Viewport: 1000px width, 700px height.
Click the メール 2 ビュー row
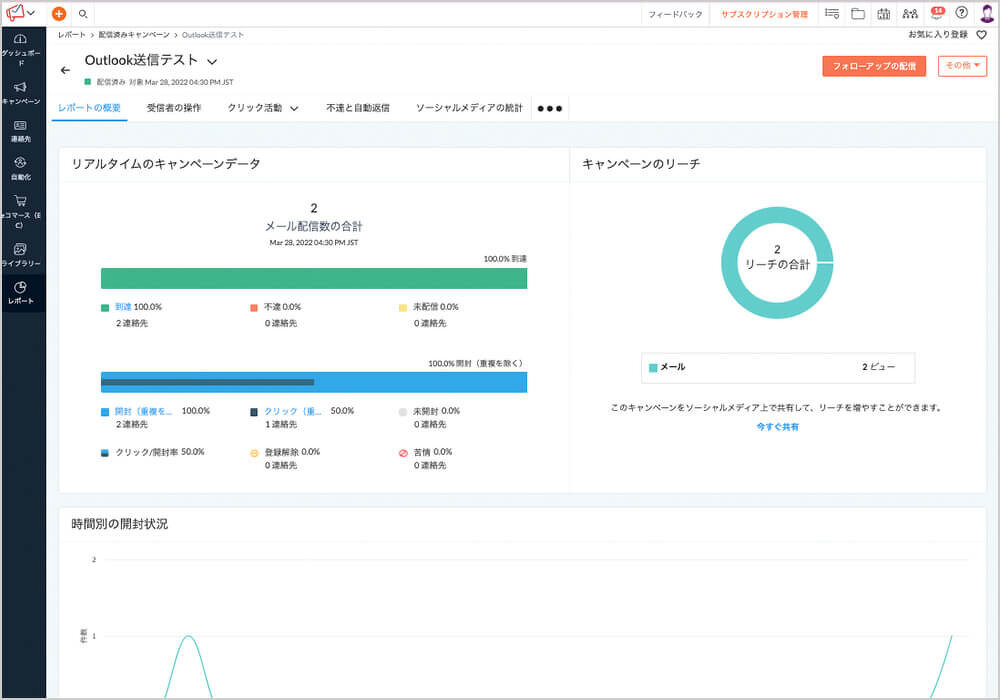pos(777,367)
